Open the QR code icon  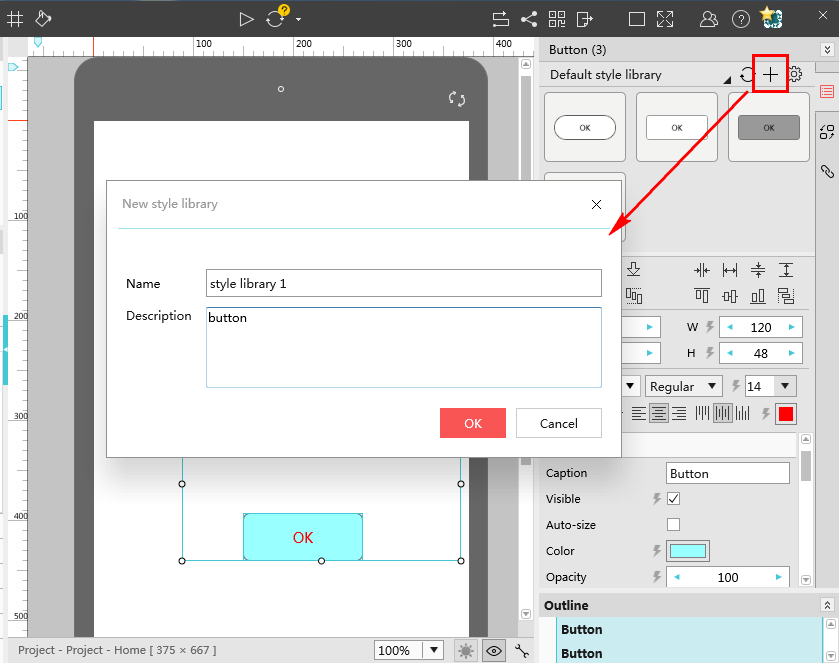pyautogui.click(x=557, y=20)
